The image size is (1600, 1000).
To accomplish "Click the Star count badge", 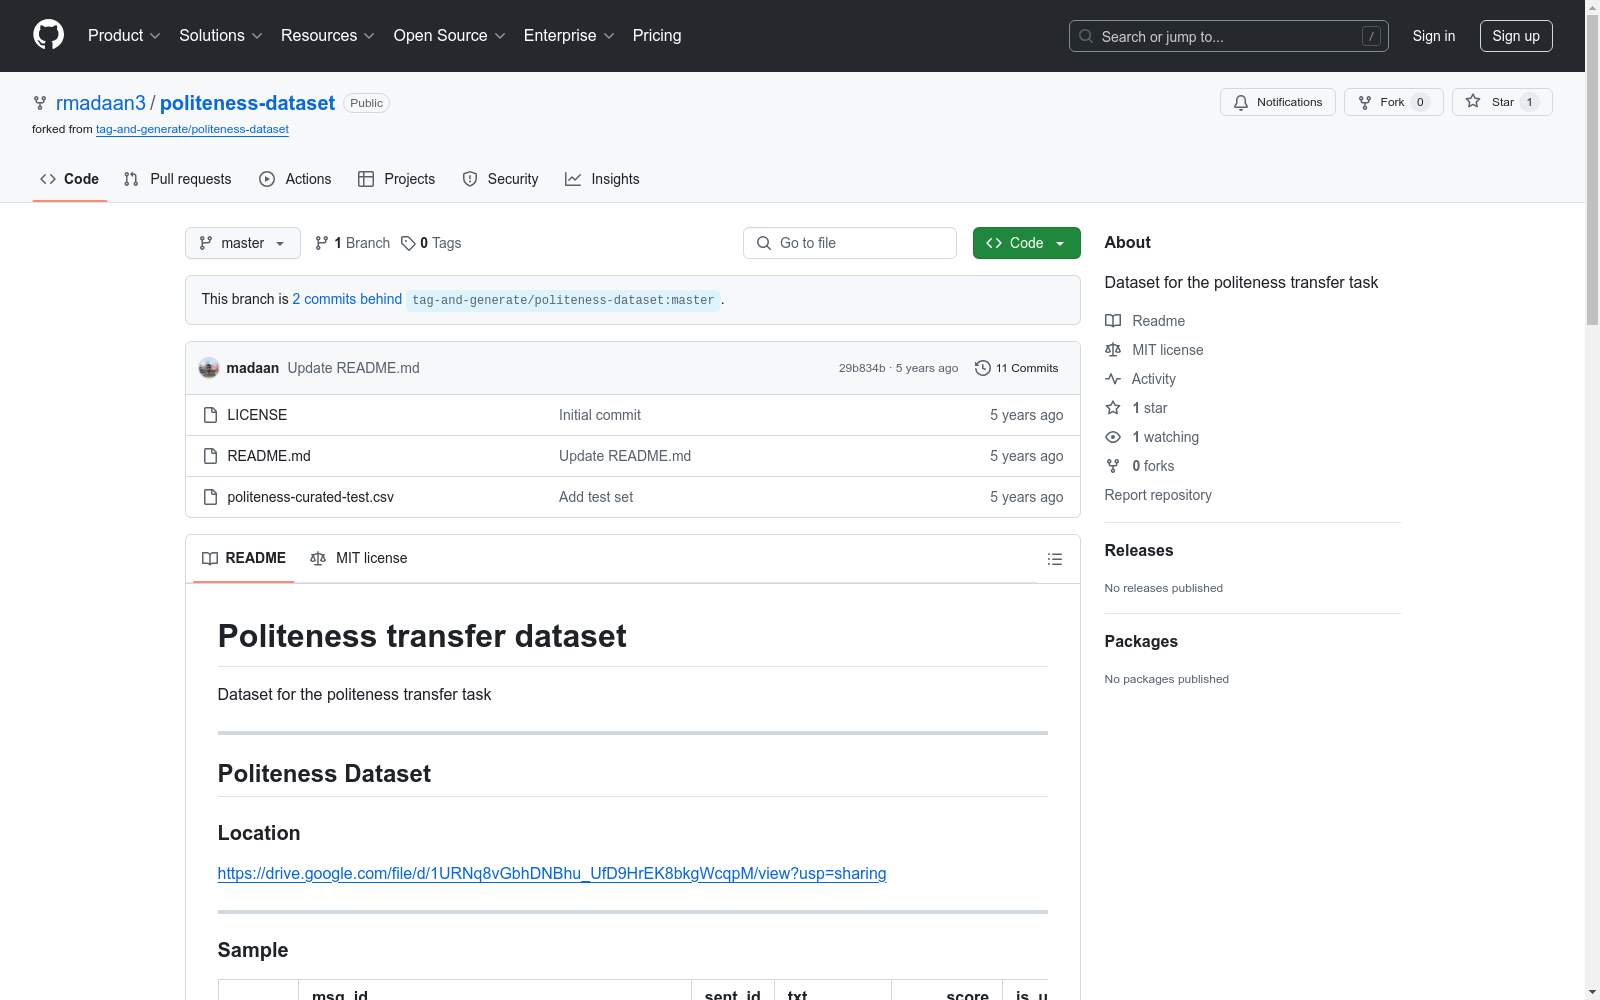I will tap(1529, 102).
